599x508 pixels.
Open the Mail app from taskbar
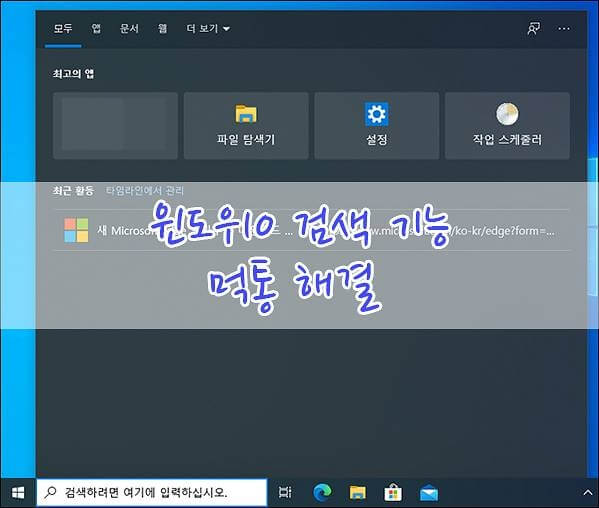point(429,493)
